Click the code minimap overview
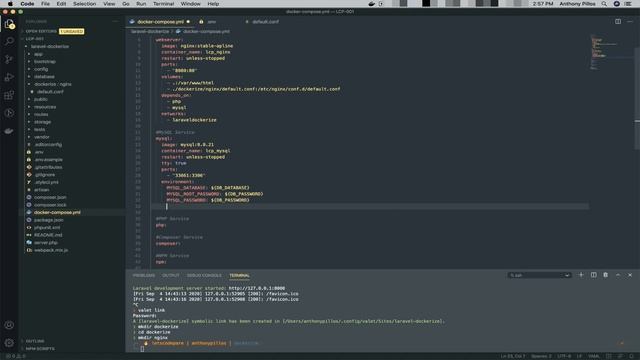This screenshot has height=360, width=640. point(610,53)
